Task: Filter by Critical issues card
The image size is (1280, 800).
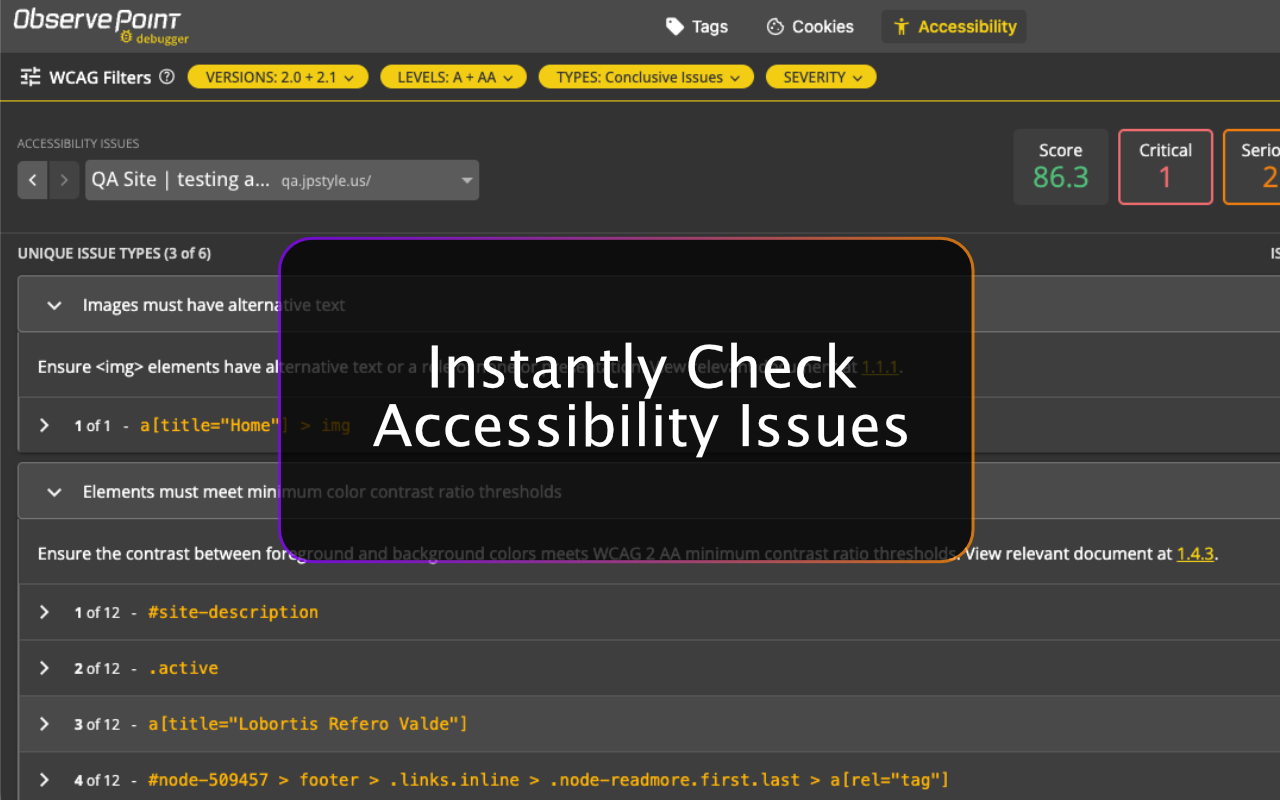Action: coord(1166,167)
